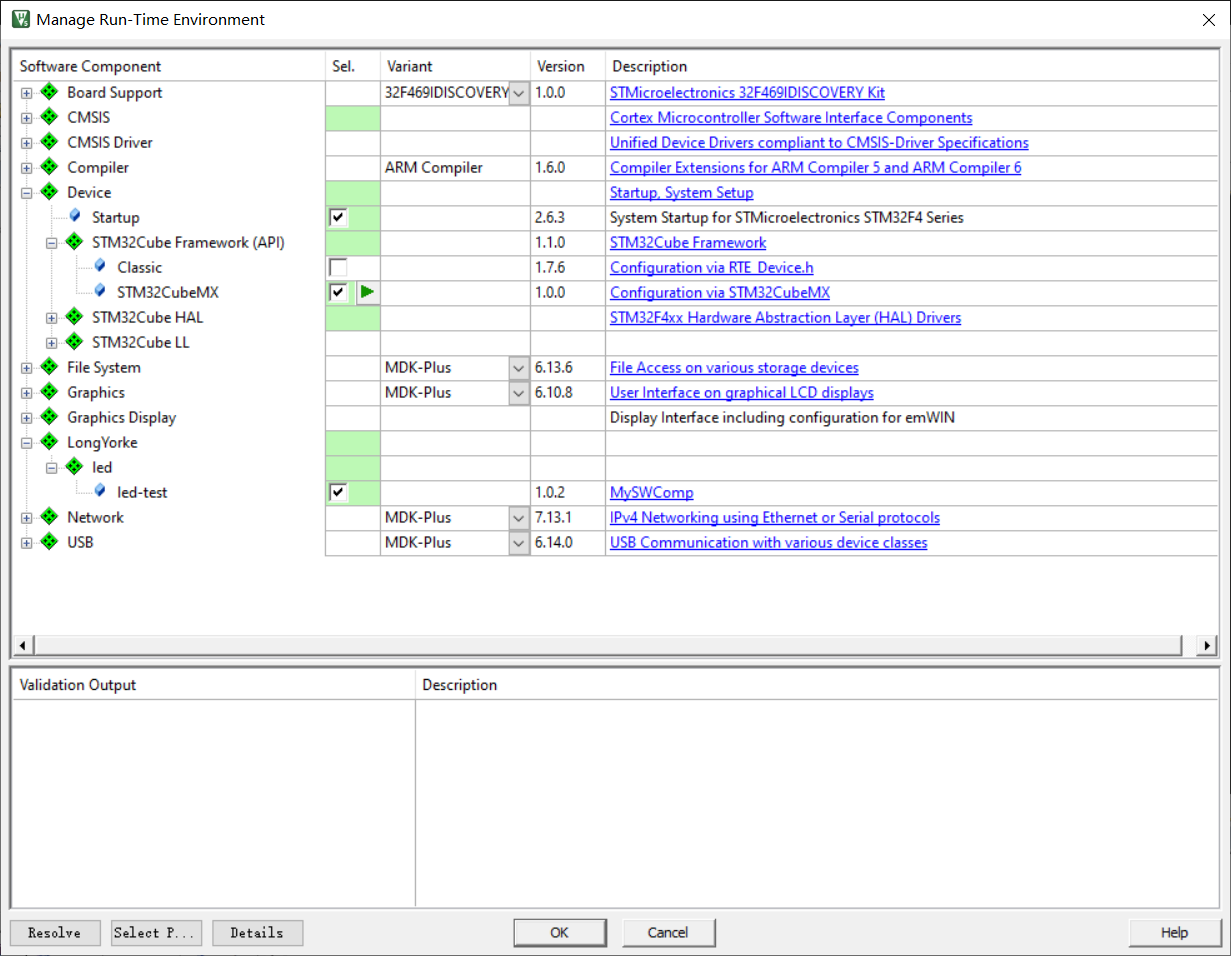The width and height of the screenshot is (1231, 956).
Task: Select the 6.13.6 version cell for File System
Action: pos(568,368)
